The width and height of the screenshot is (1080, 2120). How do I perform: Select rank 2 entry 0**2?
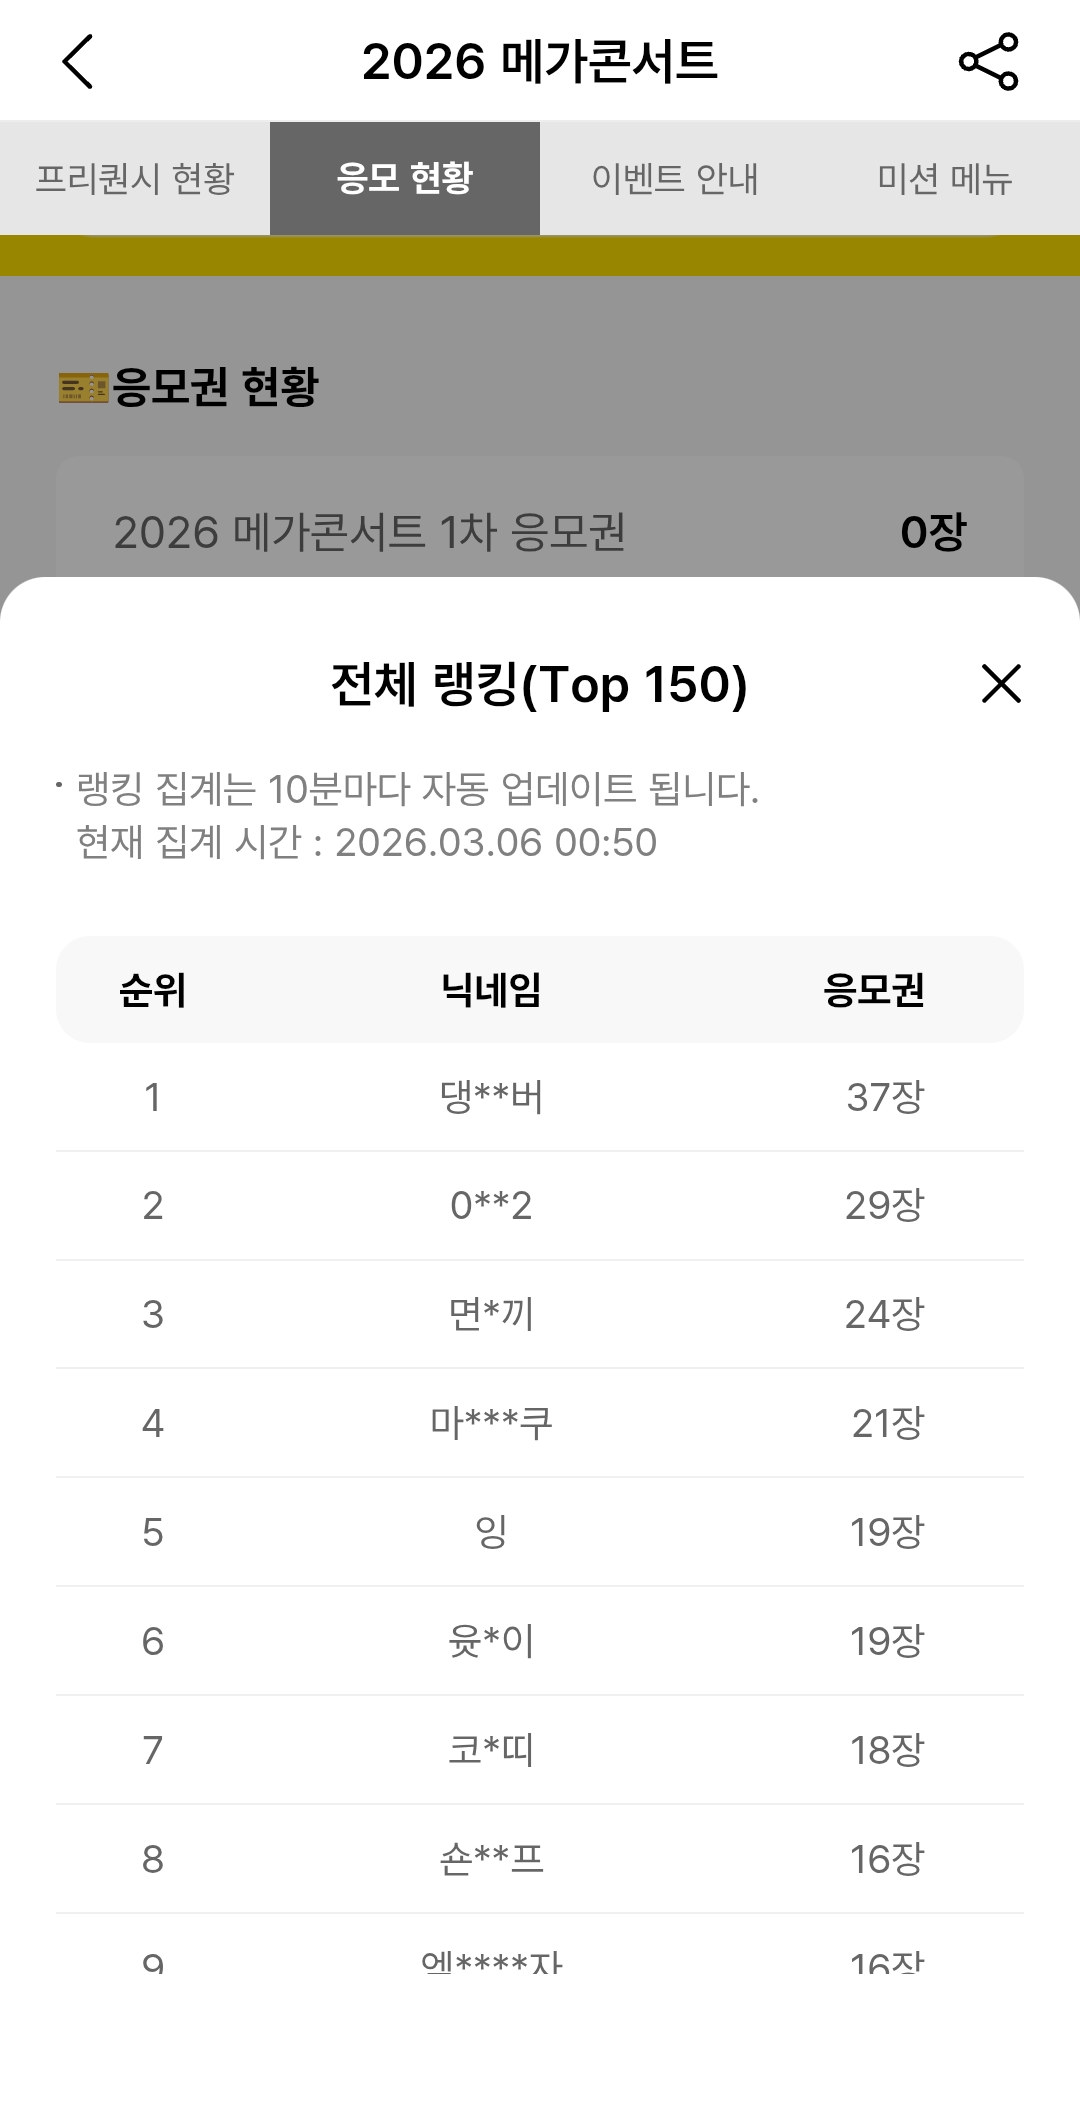coord(491,1206)
